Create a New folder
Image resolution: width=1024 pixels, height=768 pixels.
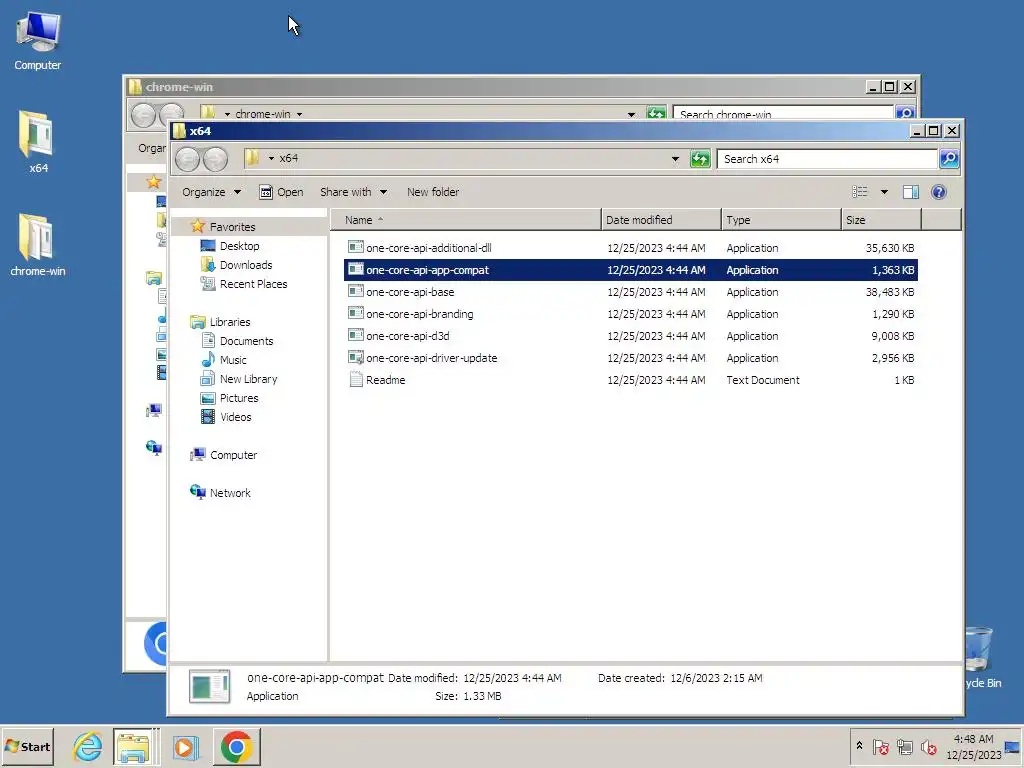click(433, 192)
